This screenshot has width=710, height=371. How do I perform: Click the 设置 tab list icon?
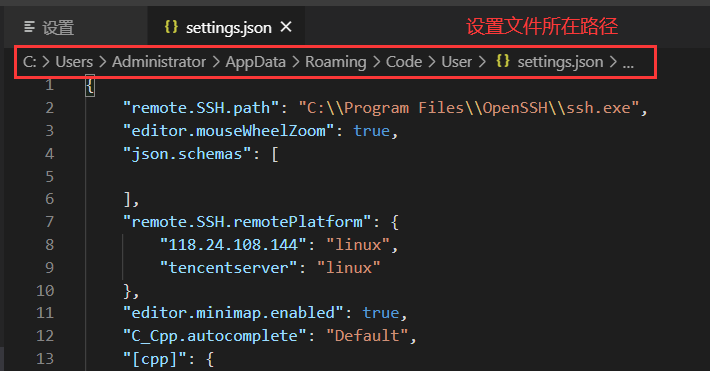click(29, 27)
